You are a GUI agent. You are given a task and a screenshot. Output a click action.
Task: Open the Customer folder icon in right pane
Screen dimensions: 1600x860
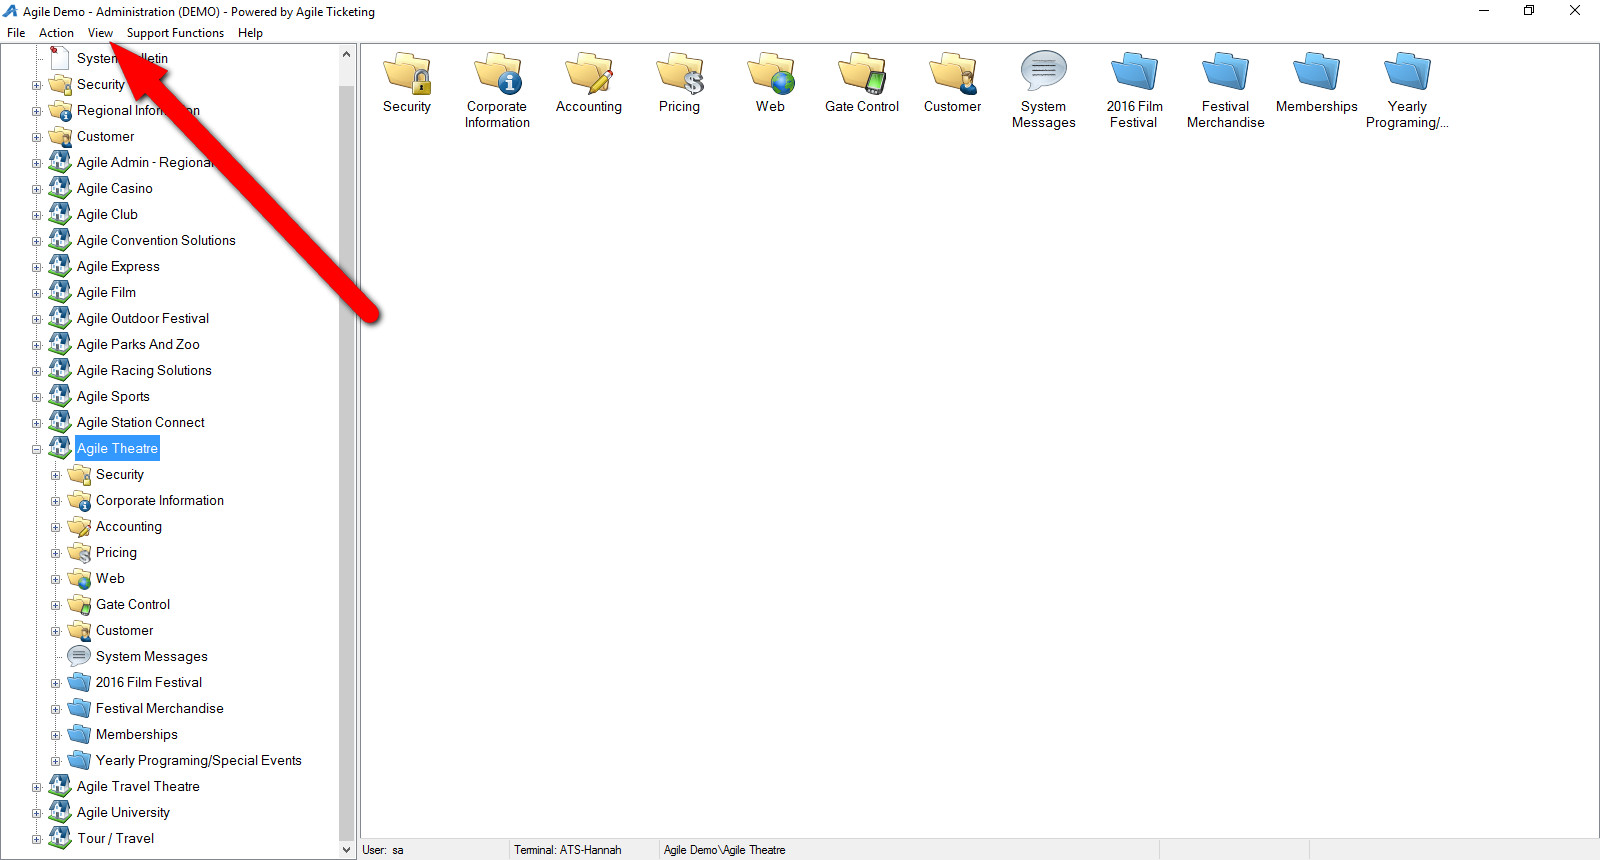pos(953,73)
